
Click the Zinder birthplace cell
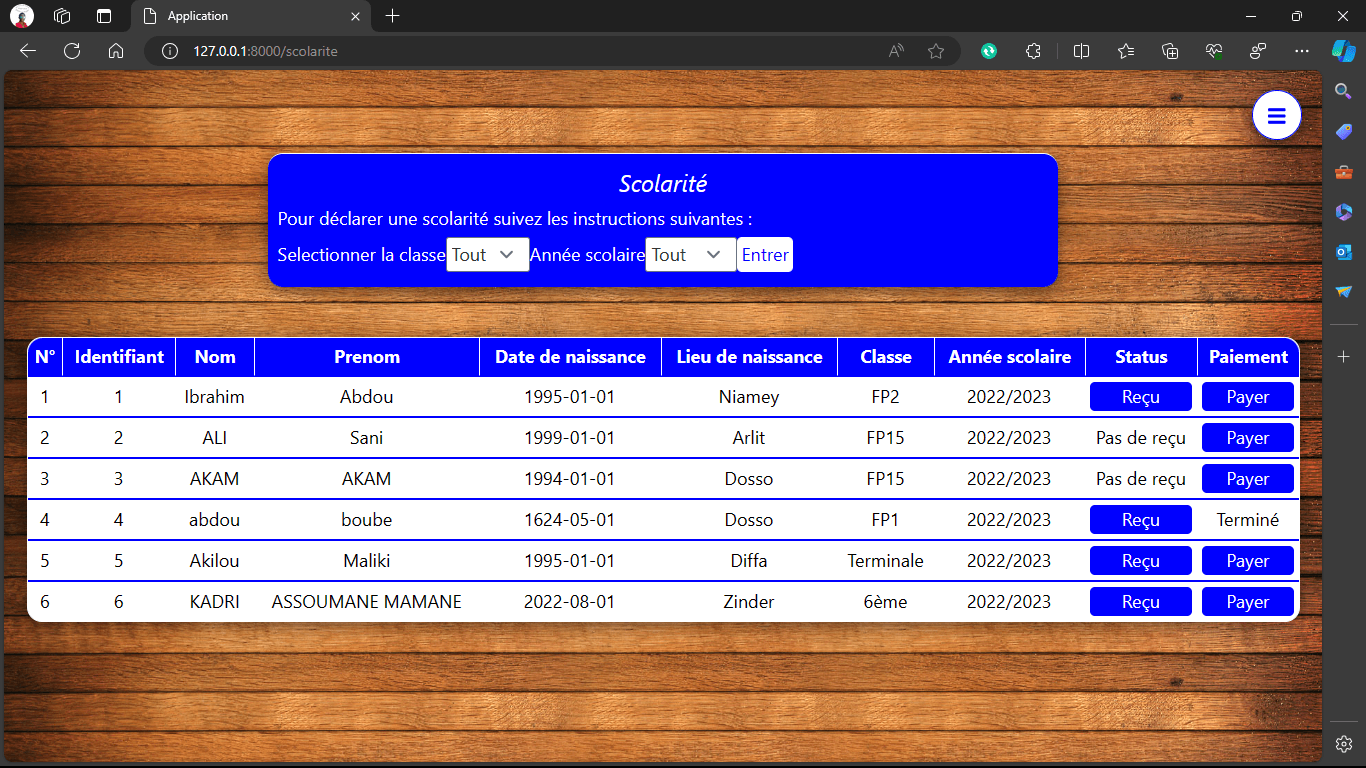coord(749,602)
